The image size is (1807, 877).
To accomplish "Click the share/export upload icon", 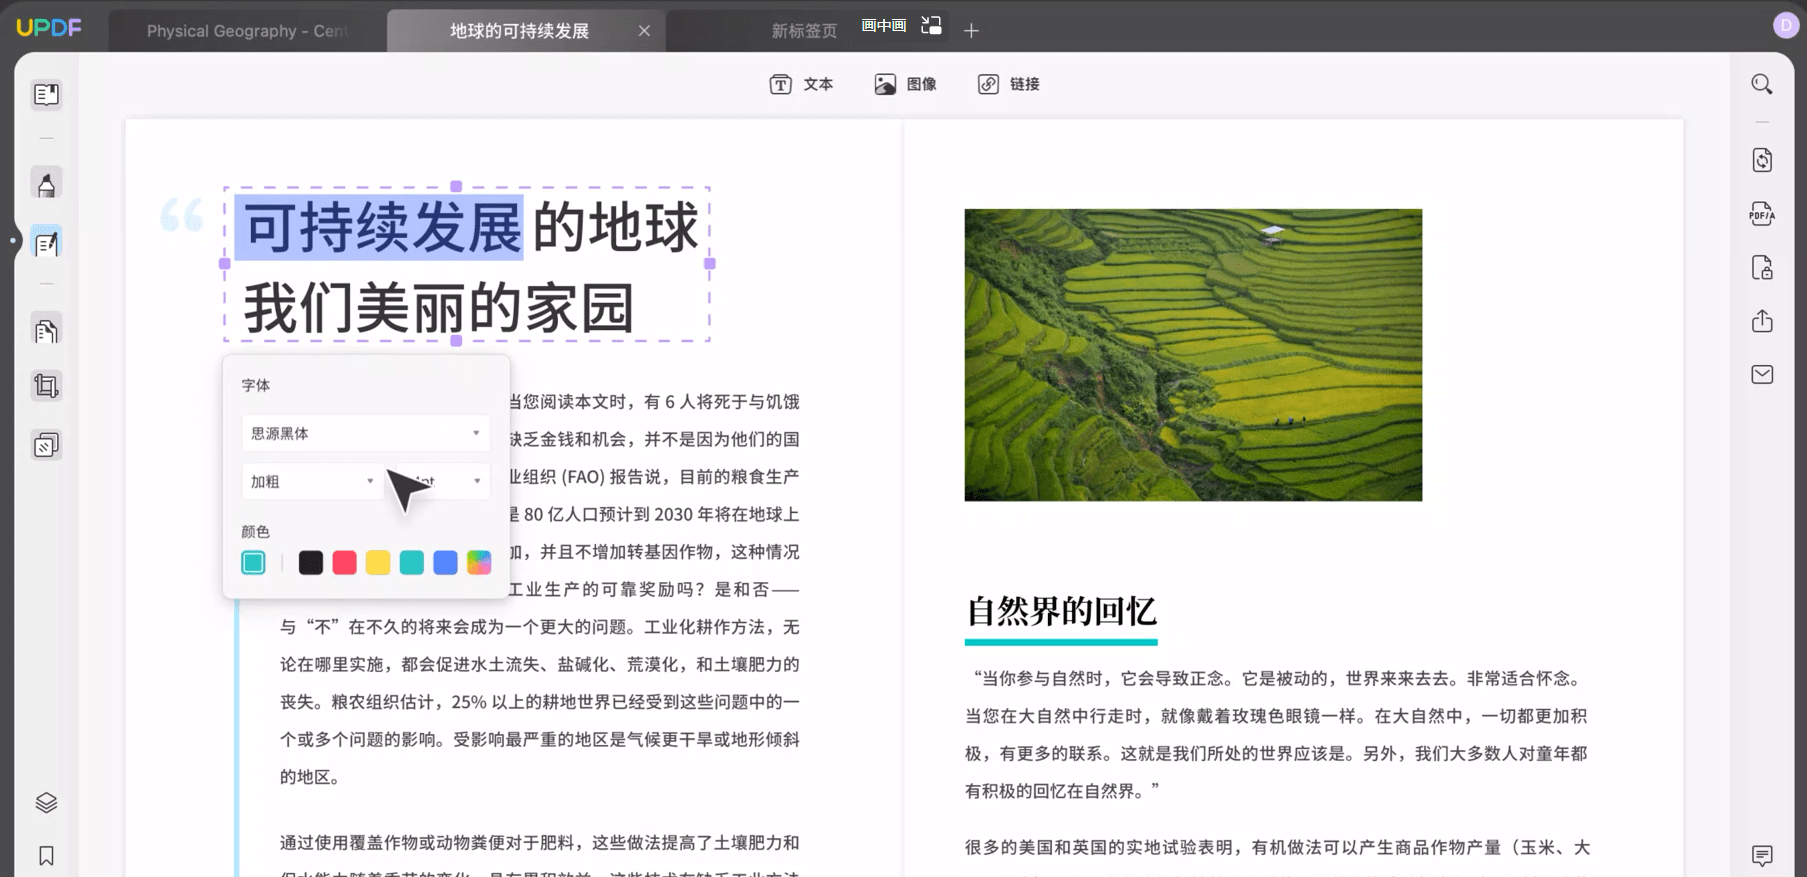I will [1762, 321].
